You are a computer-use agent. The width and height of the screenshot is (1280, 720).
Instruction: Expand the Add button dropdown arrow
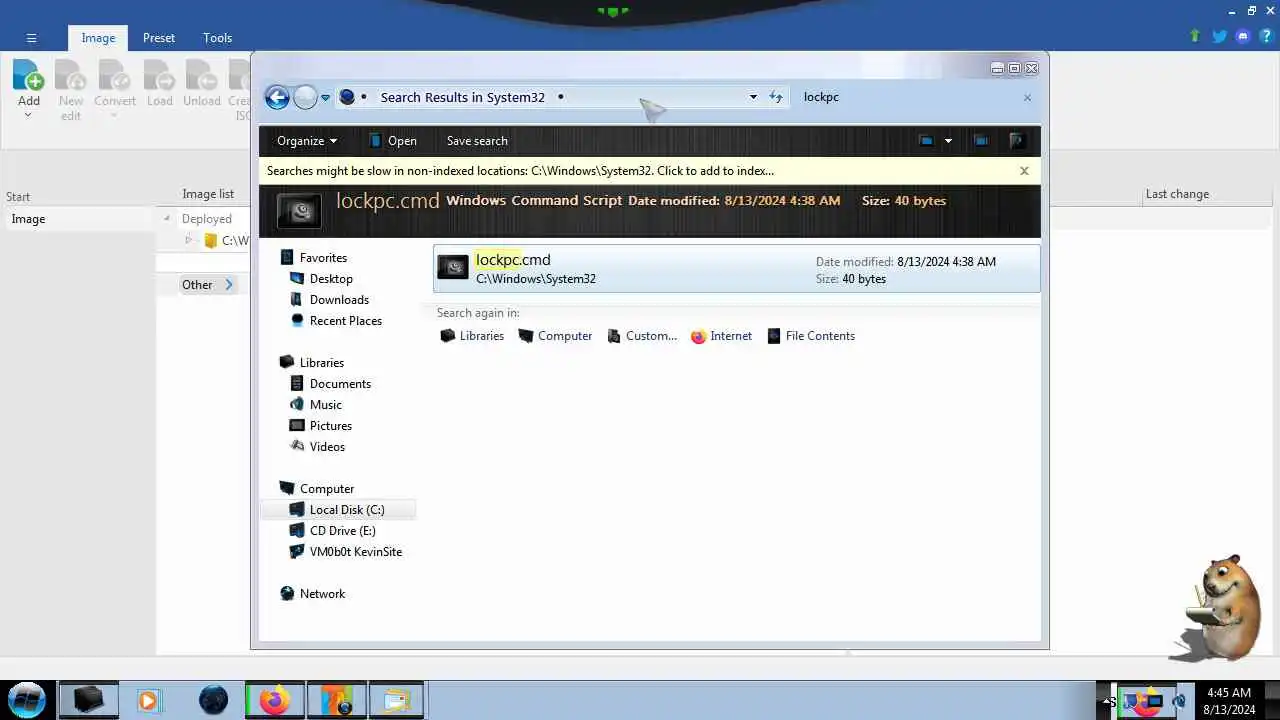[x=28, y=115]
